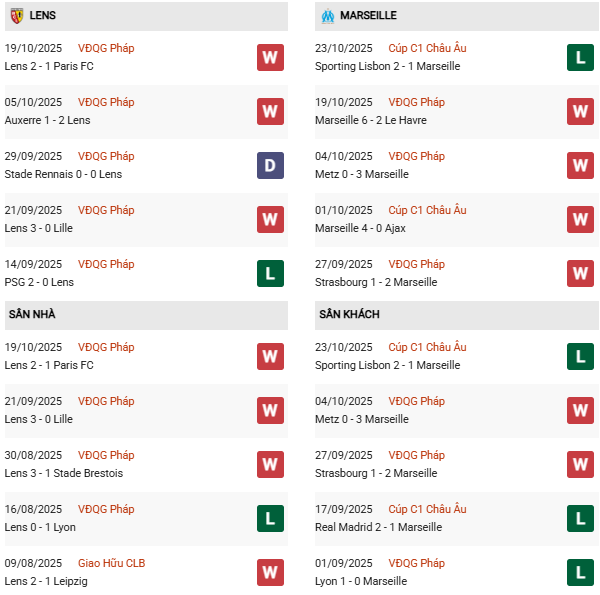
Task: Click W badge for Lens 2-1 Leipzig
Action: (x=270, y=572)
